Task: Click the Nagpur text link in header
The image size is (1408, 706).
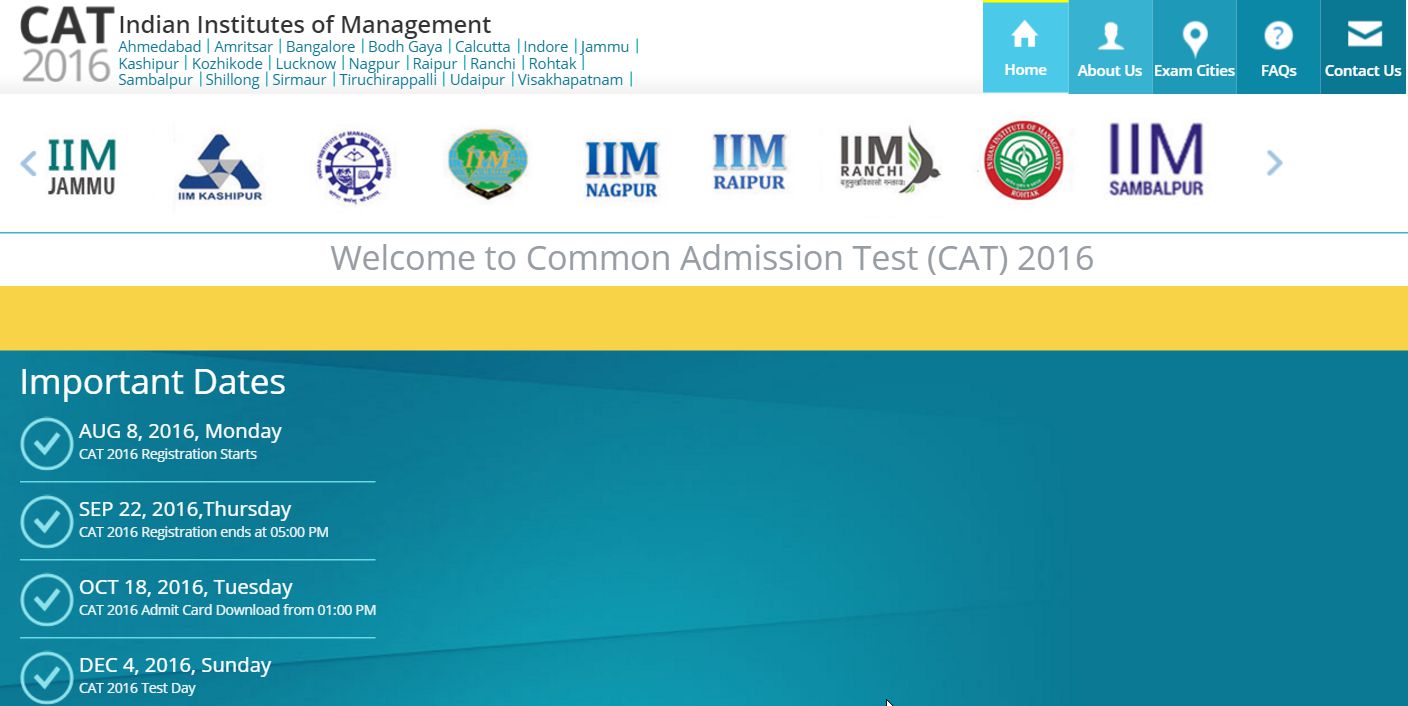Action: coord(374,63)
